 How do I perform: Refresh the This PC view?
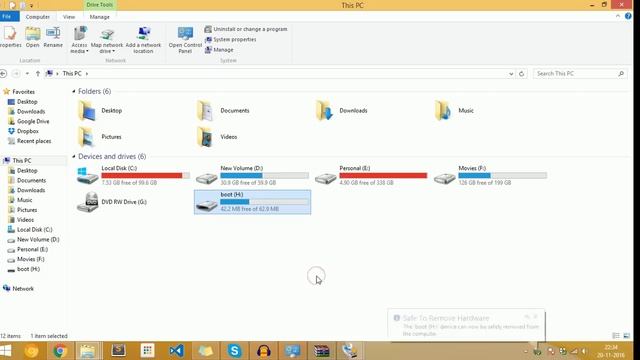tap(521, 73)
